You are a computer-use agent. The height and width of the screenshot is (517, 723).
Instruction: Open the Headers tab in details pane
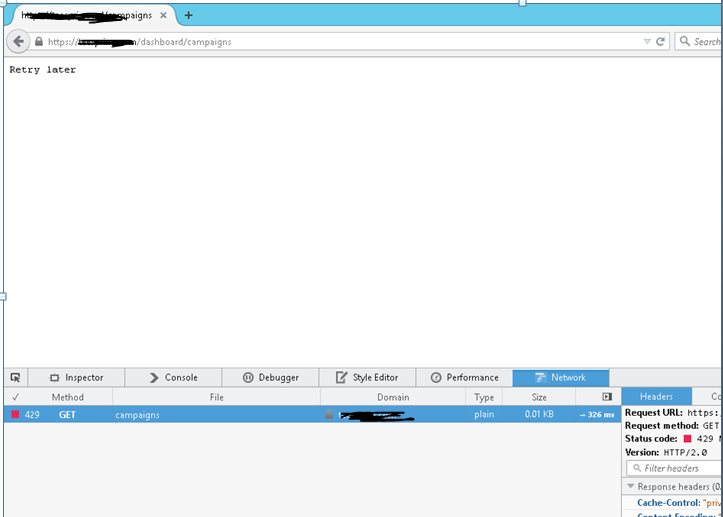[657, 397]
